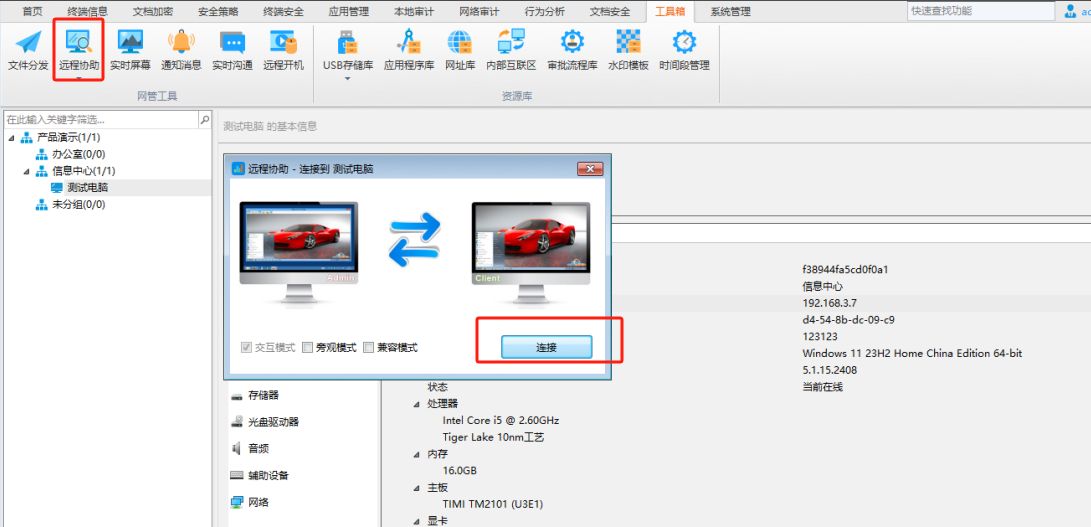Click the keyword filter input field
1091x527 pixels.
click(x=102, y=119)
